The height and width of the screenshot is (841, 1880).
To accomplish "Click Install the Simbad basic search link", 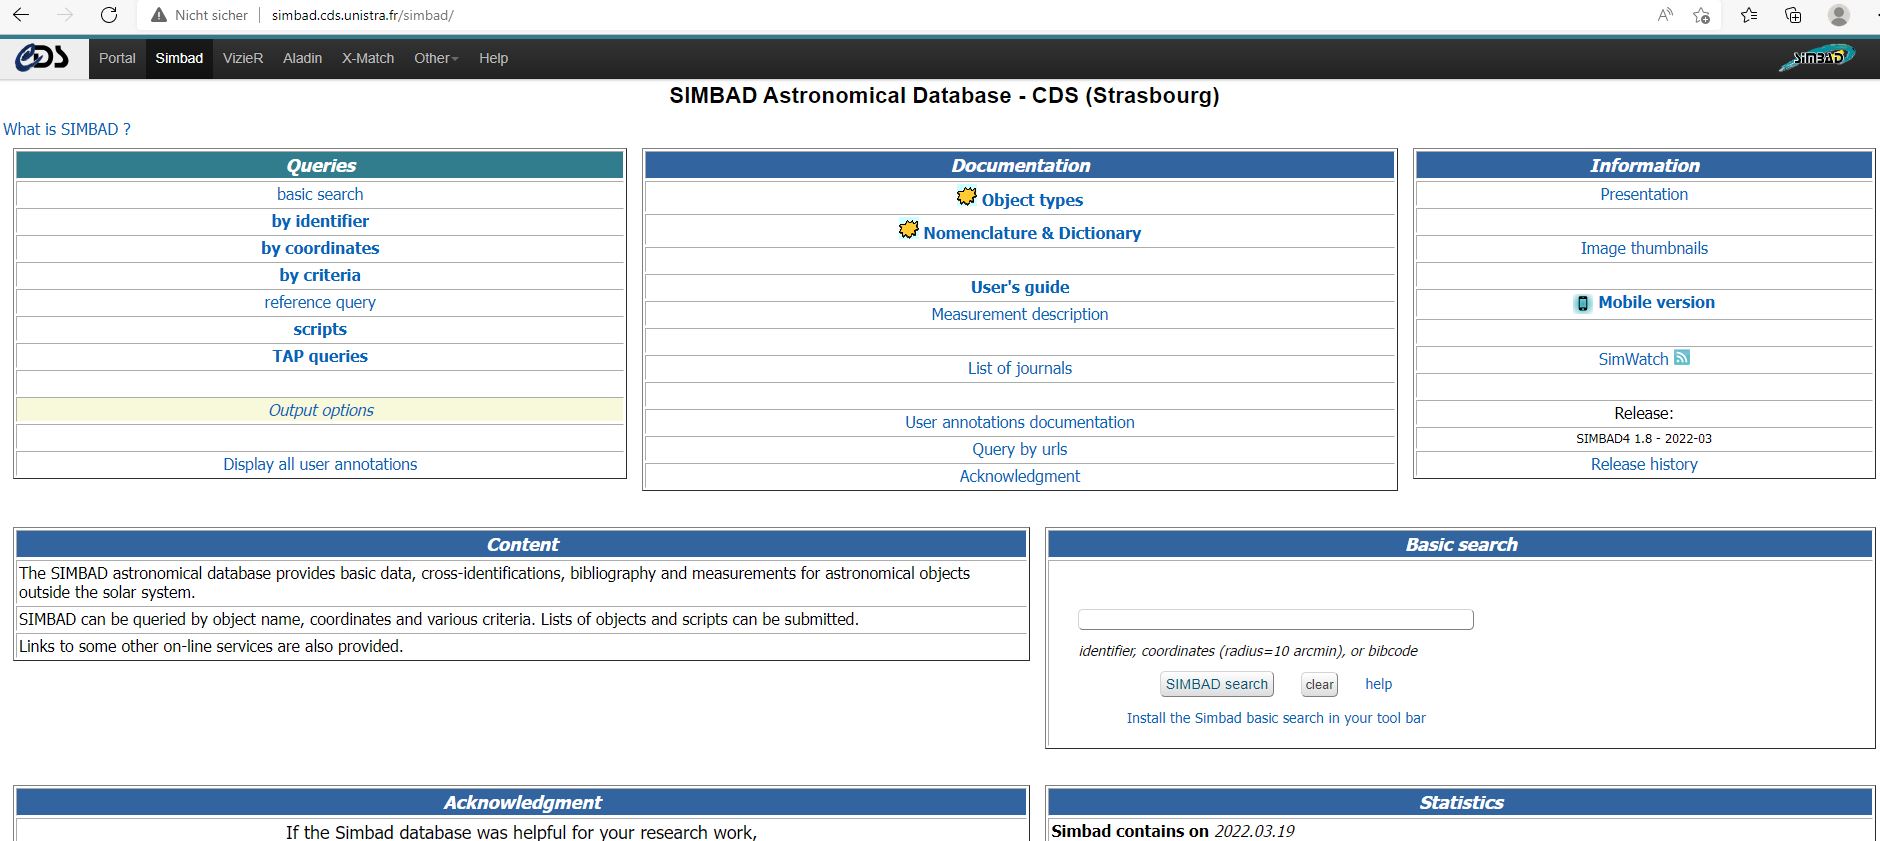I will 1276,718.
